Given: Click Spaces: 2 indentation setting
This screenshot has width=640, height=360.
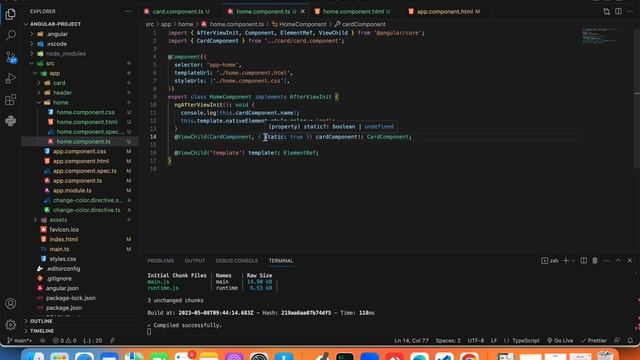Looking at the screenshot, I should 448,340.
